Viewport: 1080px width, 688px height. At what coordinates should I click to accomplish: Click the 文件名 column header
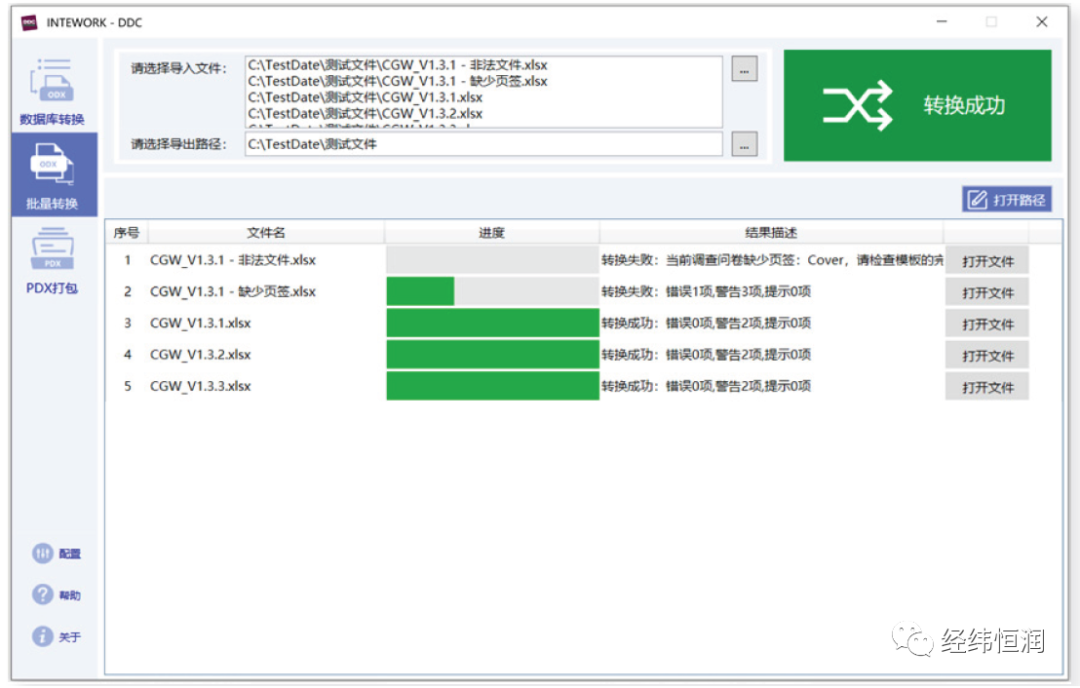tap(266, 231)
